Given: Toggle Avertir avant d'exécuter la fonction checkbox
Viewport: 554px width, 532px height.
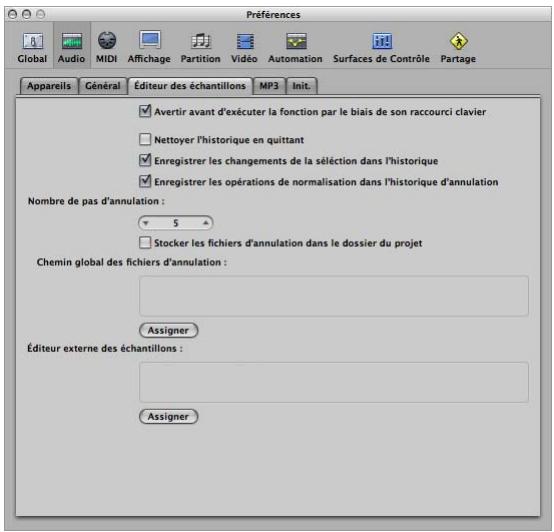Looking at the screenshot, I should pos(145,111).
